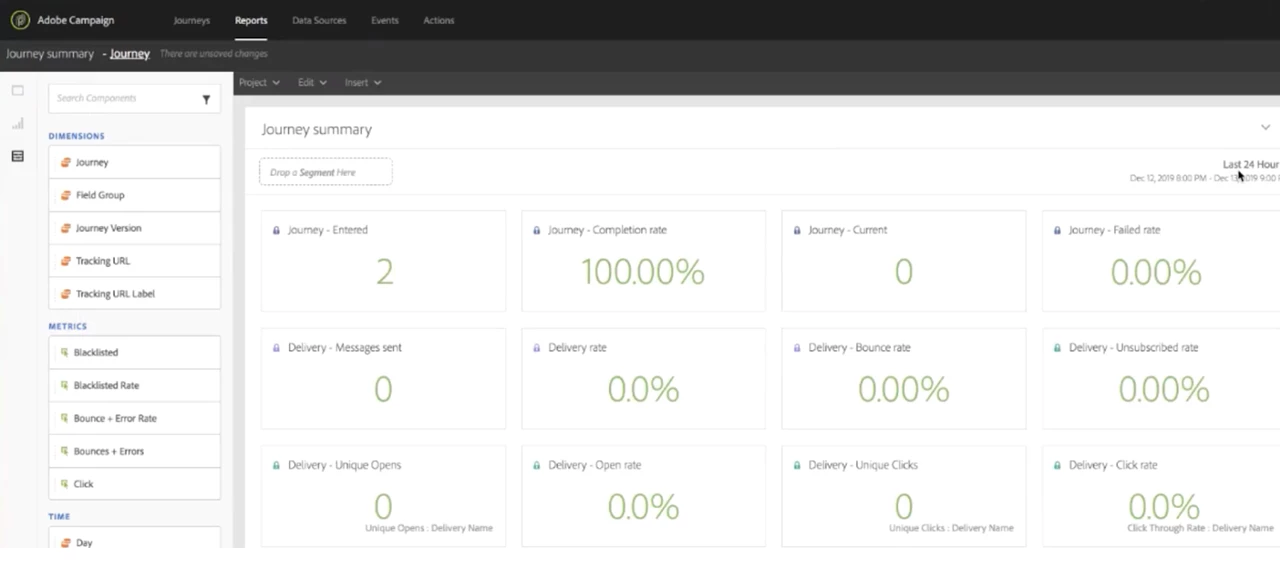Click lock icon on Delivery - Unique Clicks card
The width and height of the screenshot is (1280, 562).
pyautogui.click(x=797, y=465)
